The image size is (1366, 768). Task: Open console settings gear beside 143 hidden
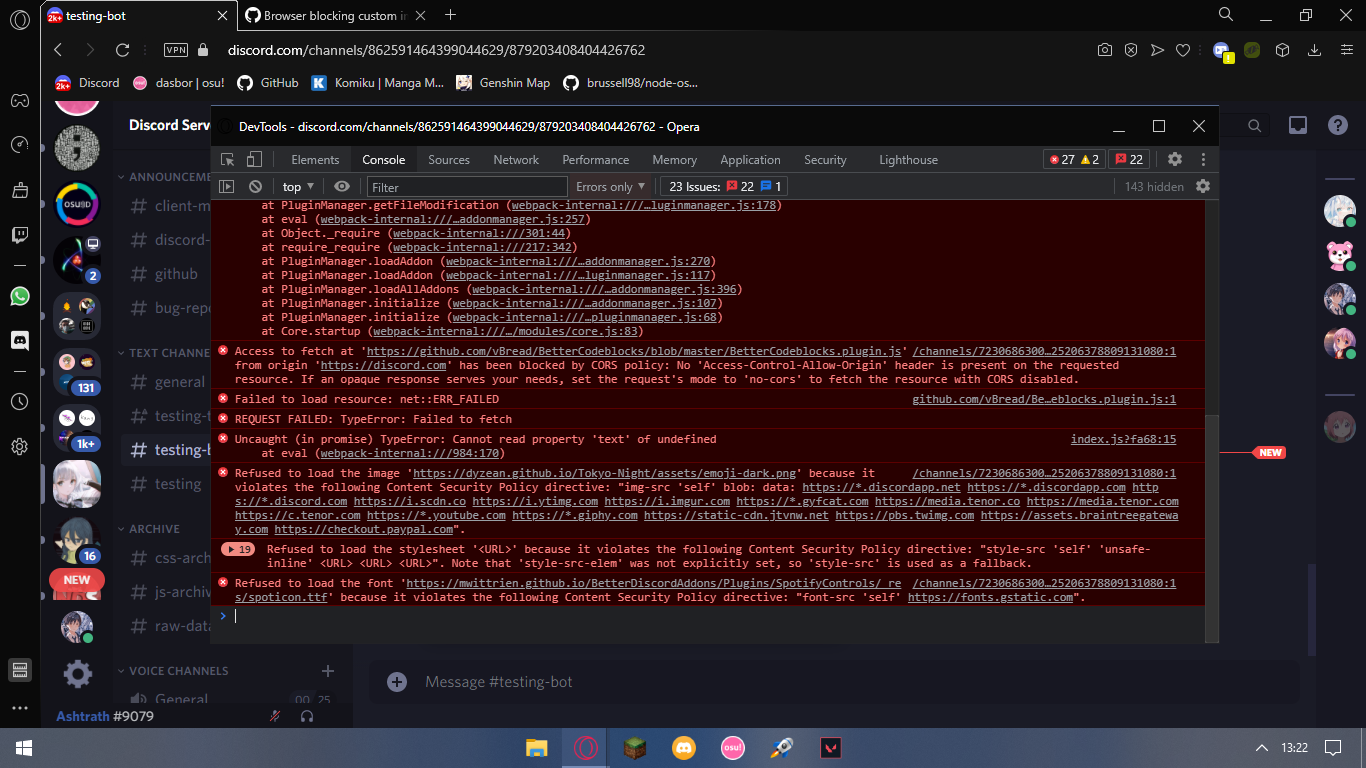1203,187
